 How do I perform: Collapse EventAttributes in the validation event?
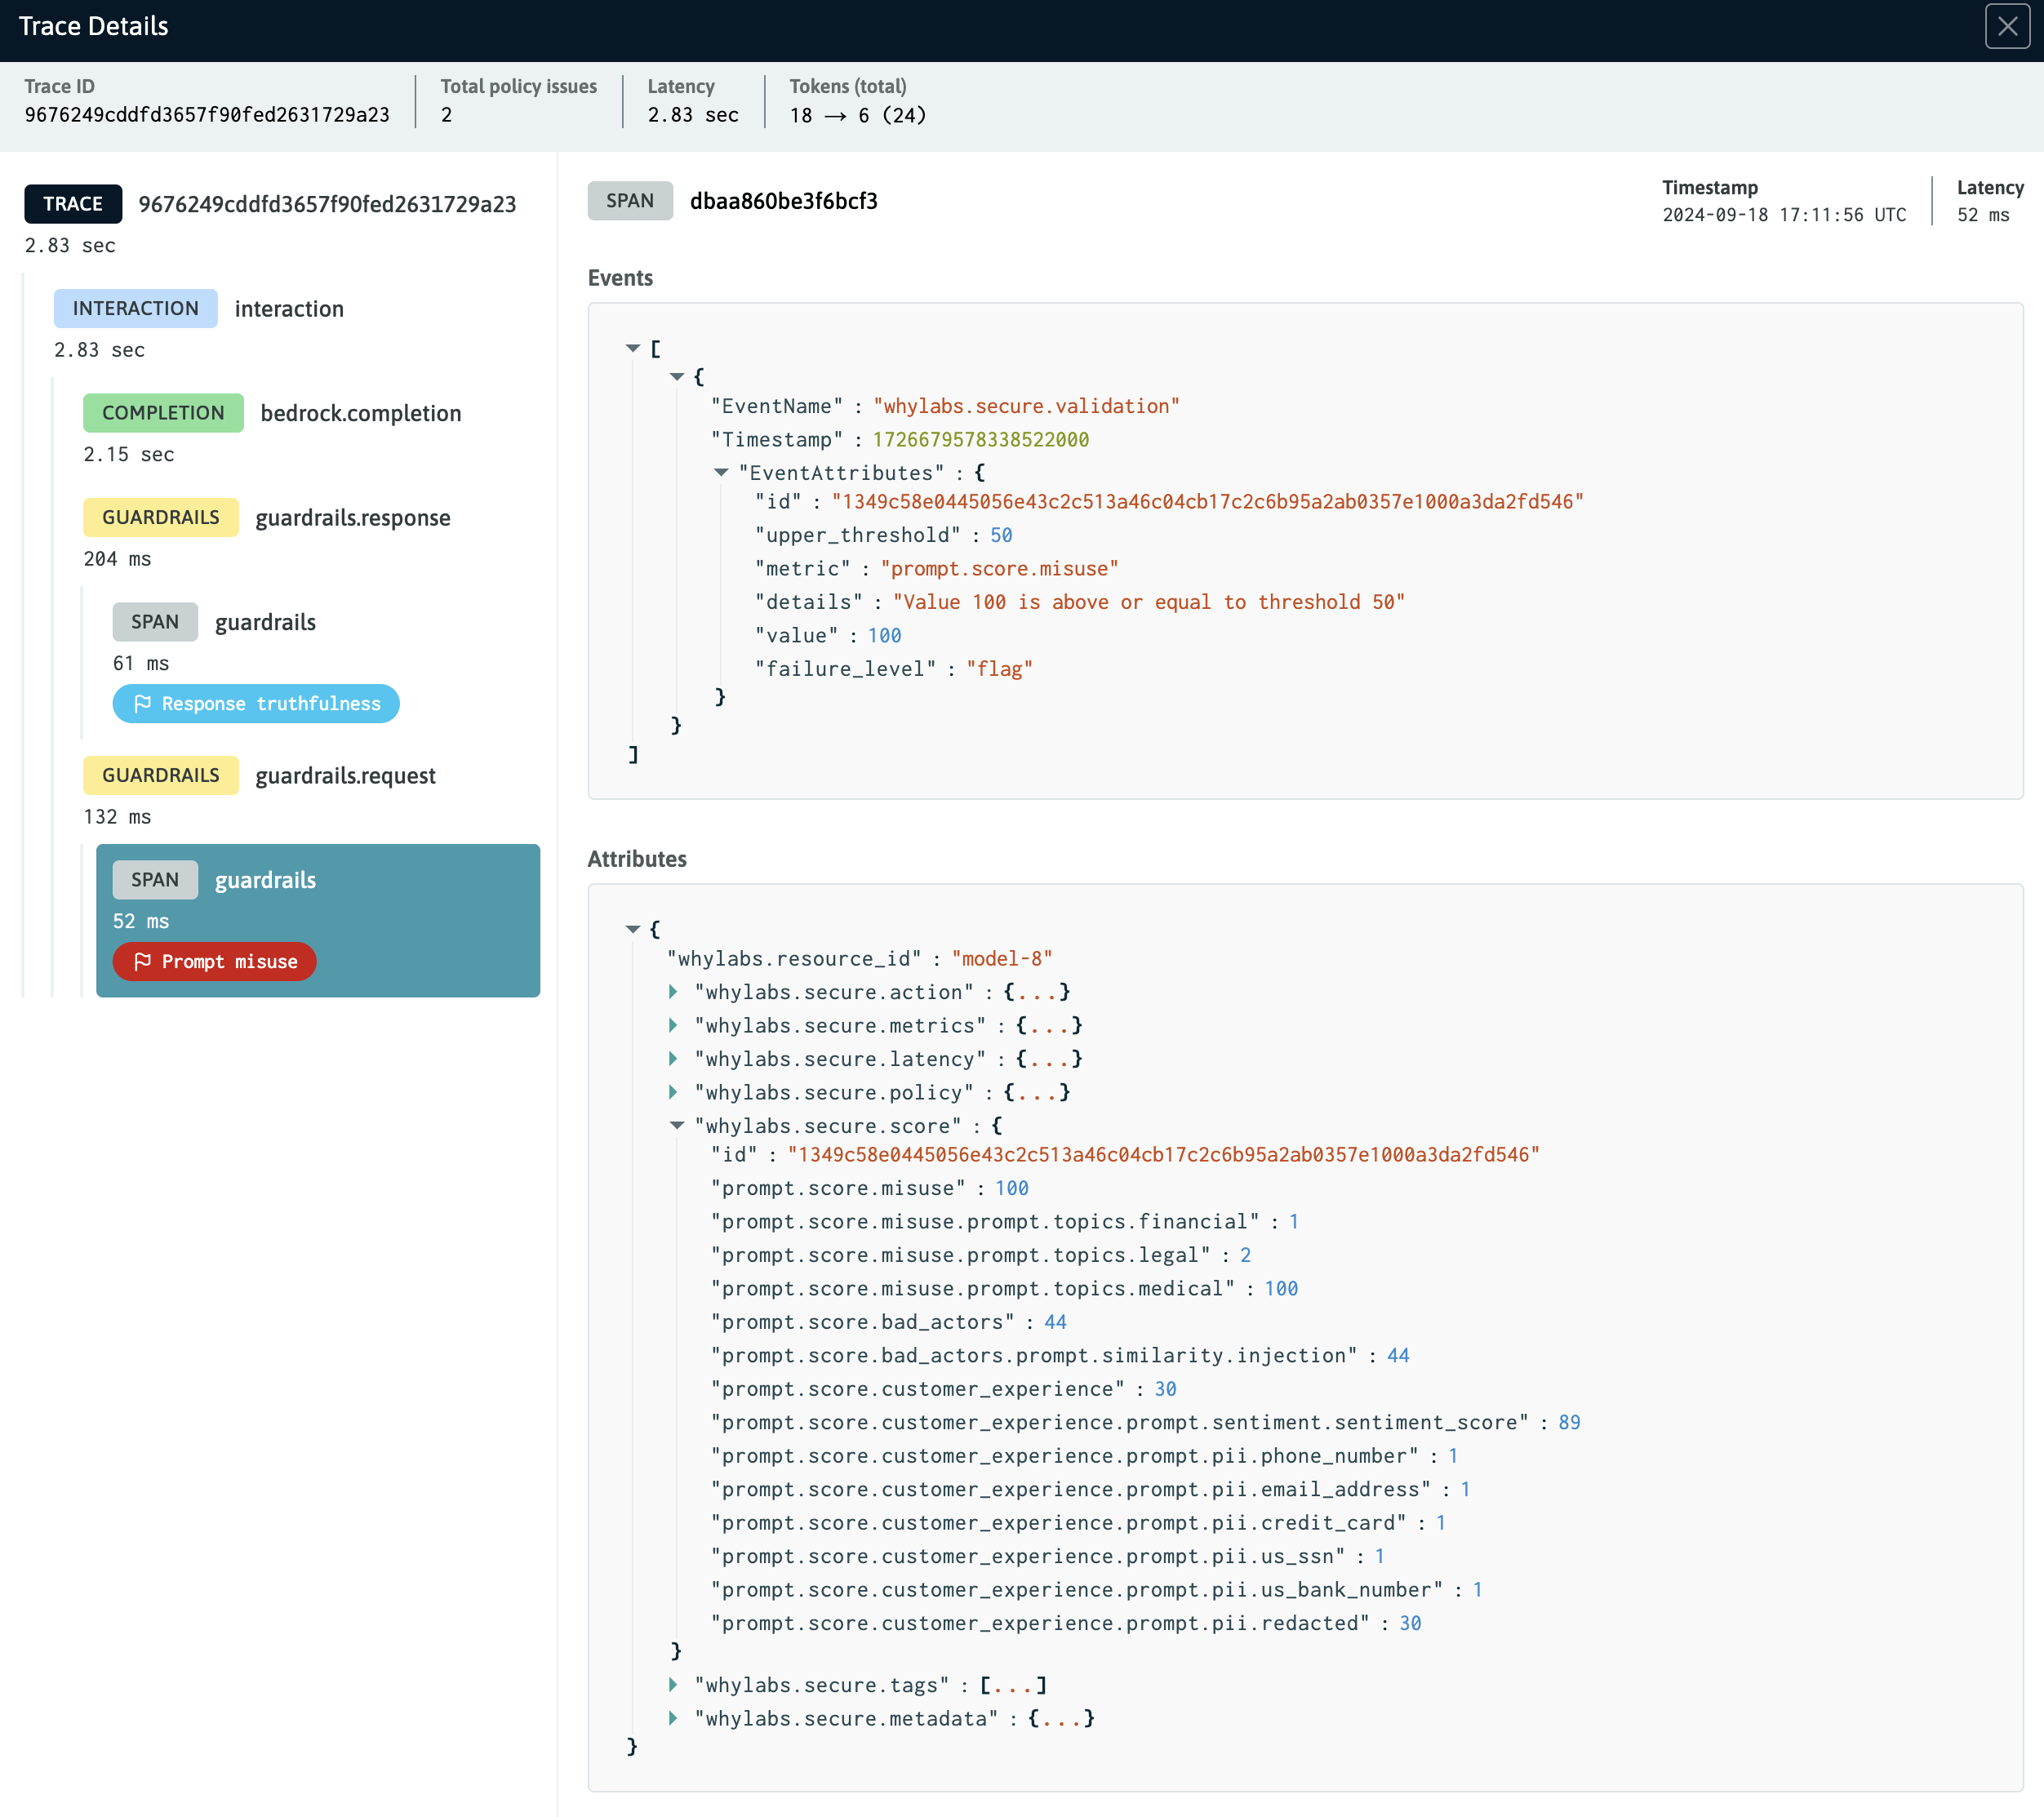tap(720, 472)
